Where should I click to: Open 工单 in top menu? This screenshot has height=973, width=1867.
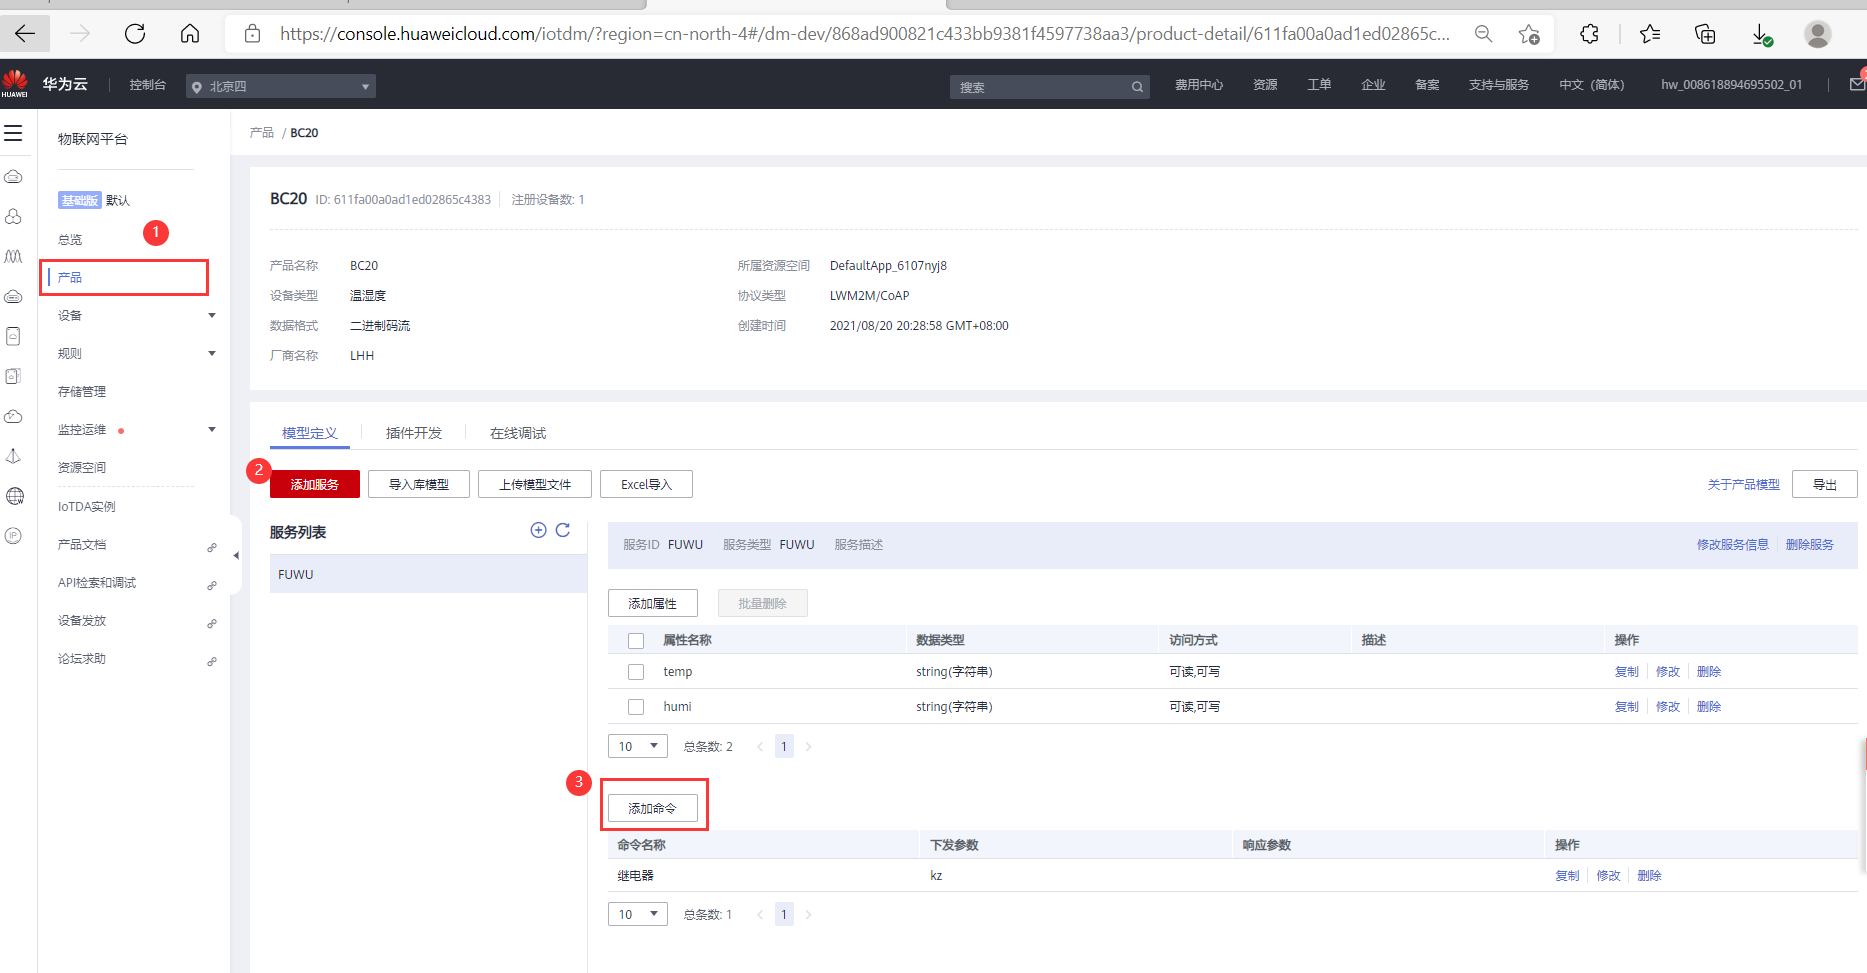tap(1320, 85)
